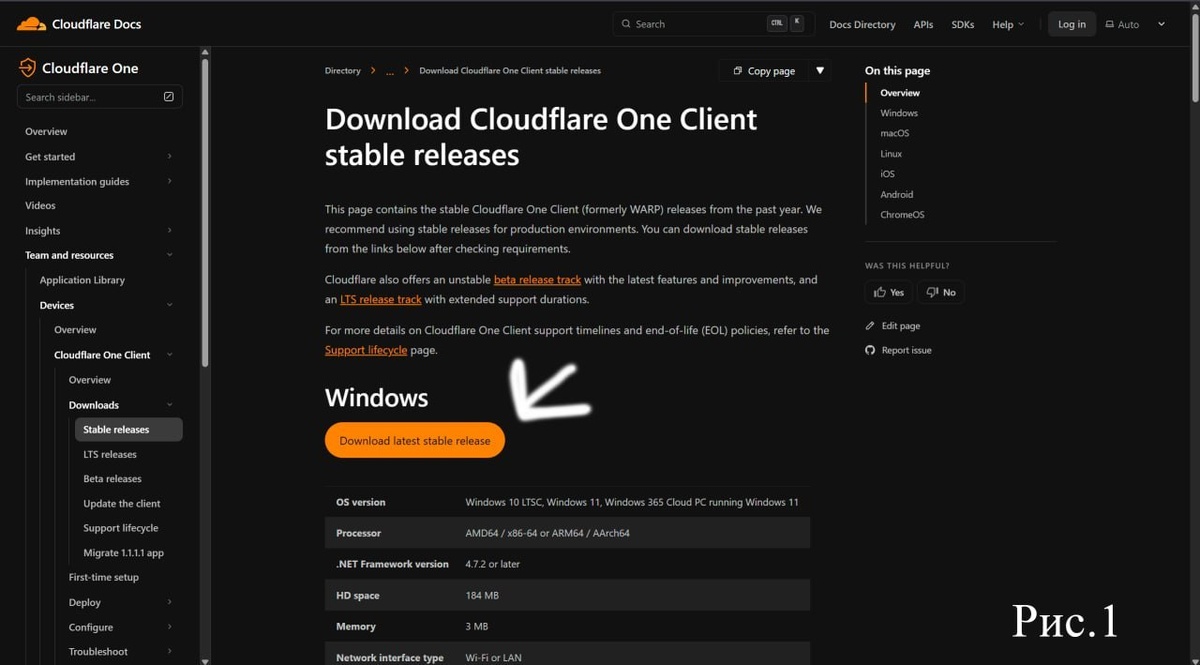Screen dimensions: 1200x665
Task: Open Migrate 1.1.1.1 app sidebar item
Action: (123, 553)
